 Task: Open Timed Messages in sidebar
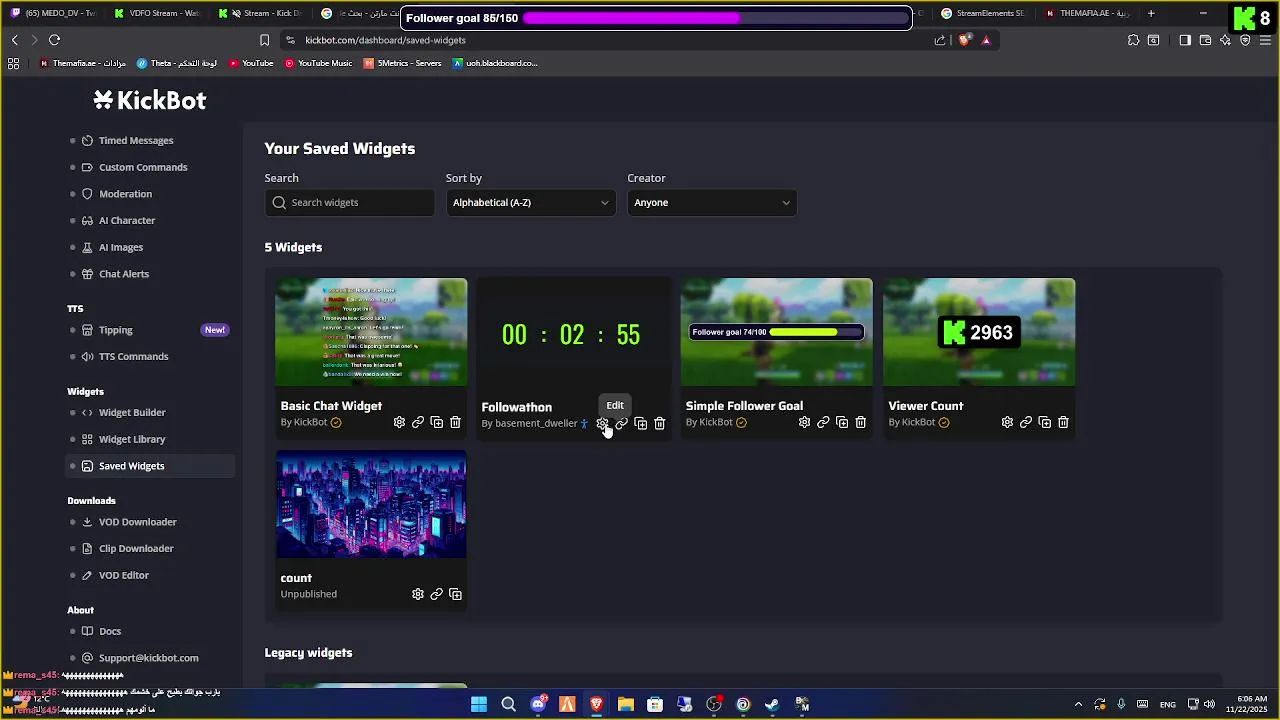click(x=136, y=141)
